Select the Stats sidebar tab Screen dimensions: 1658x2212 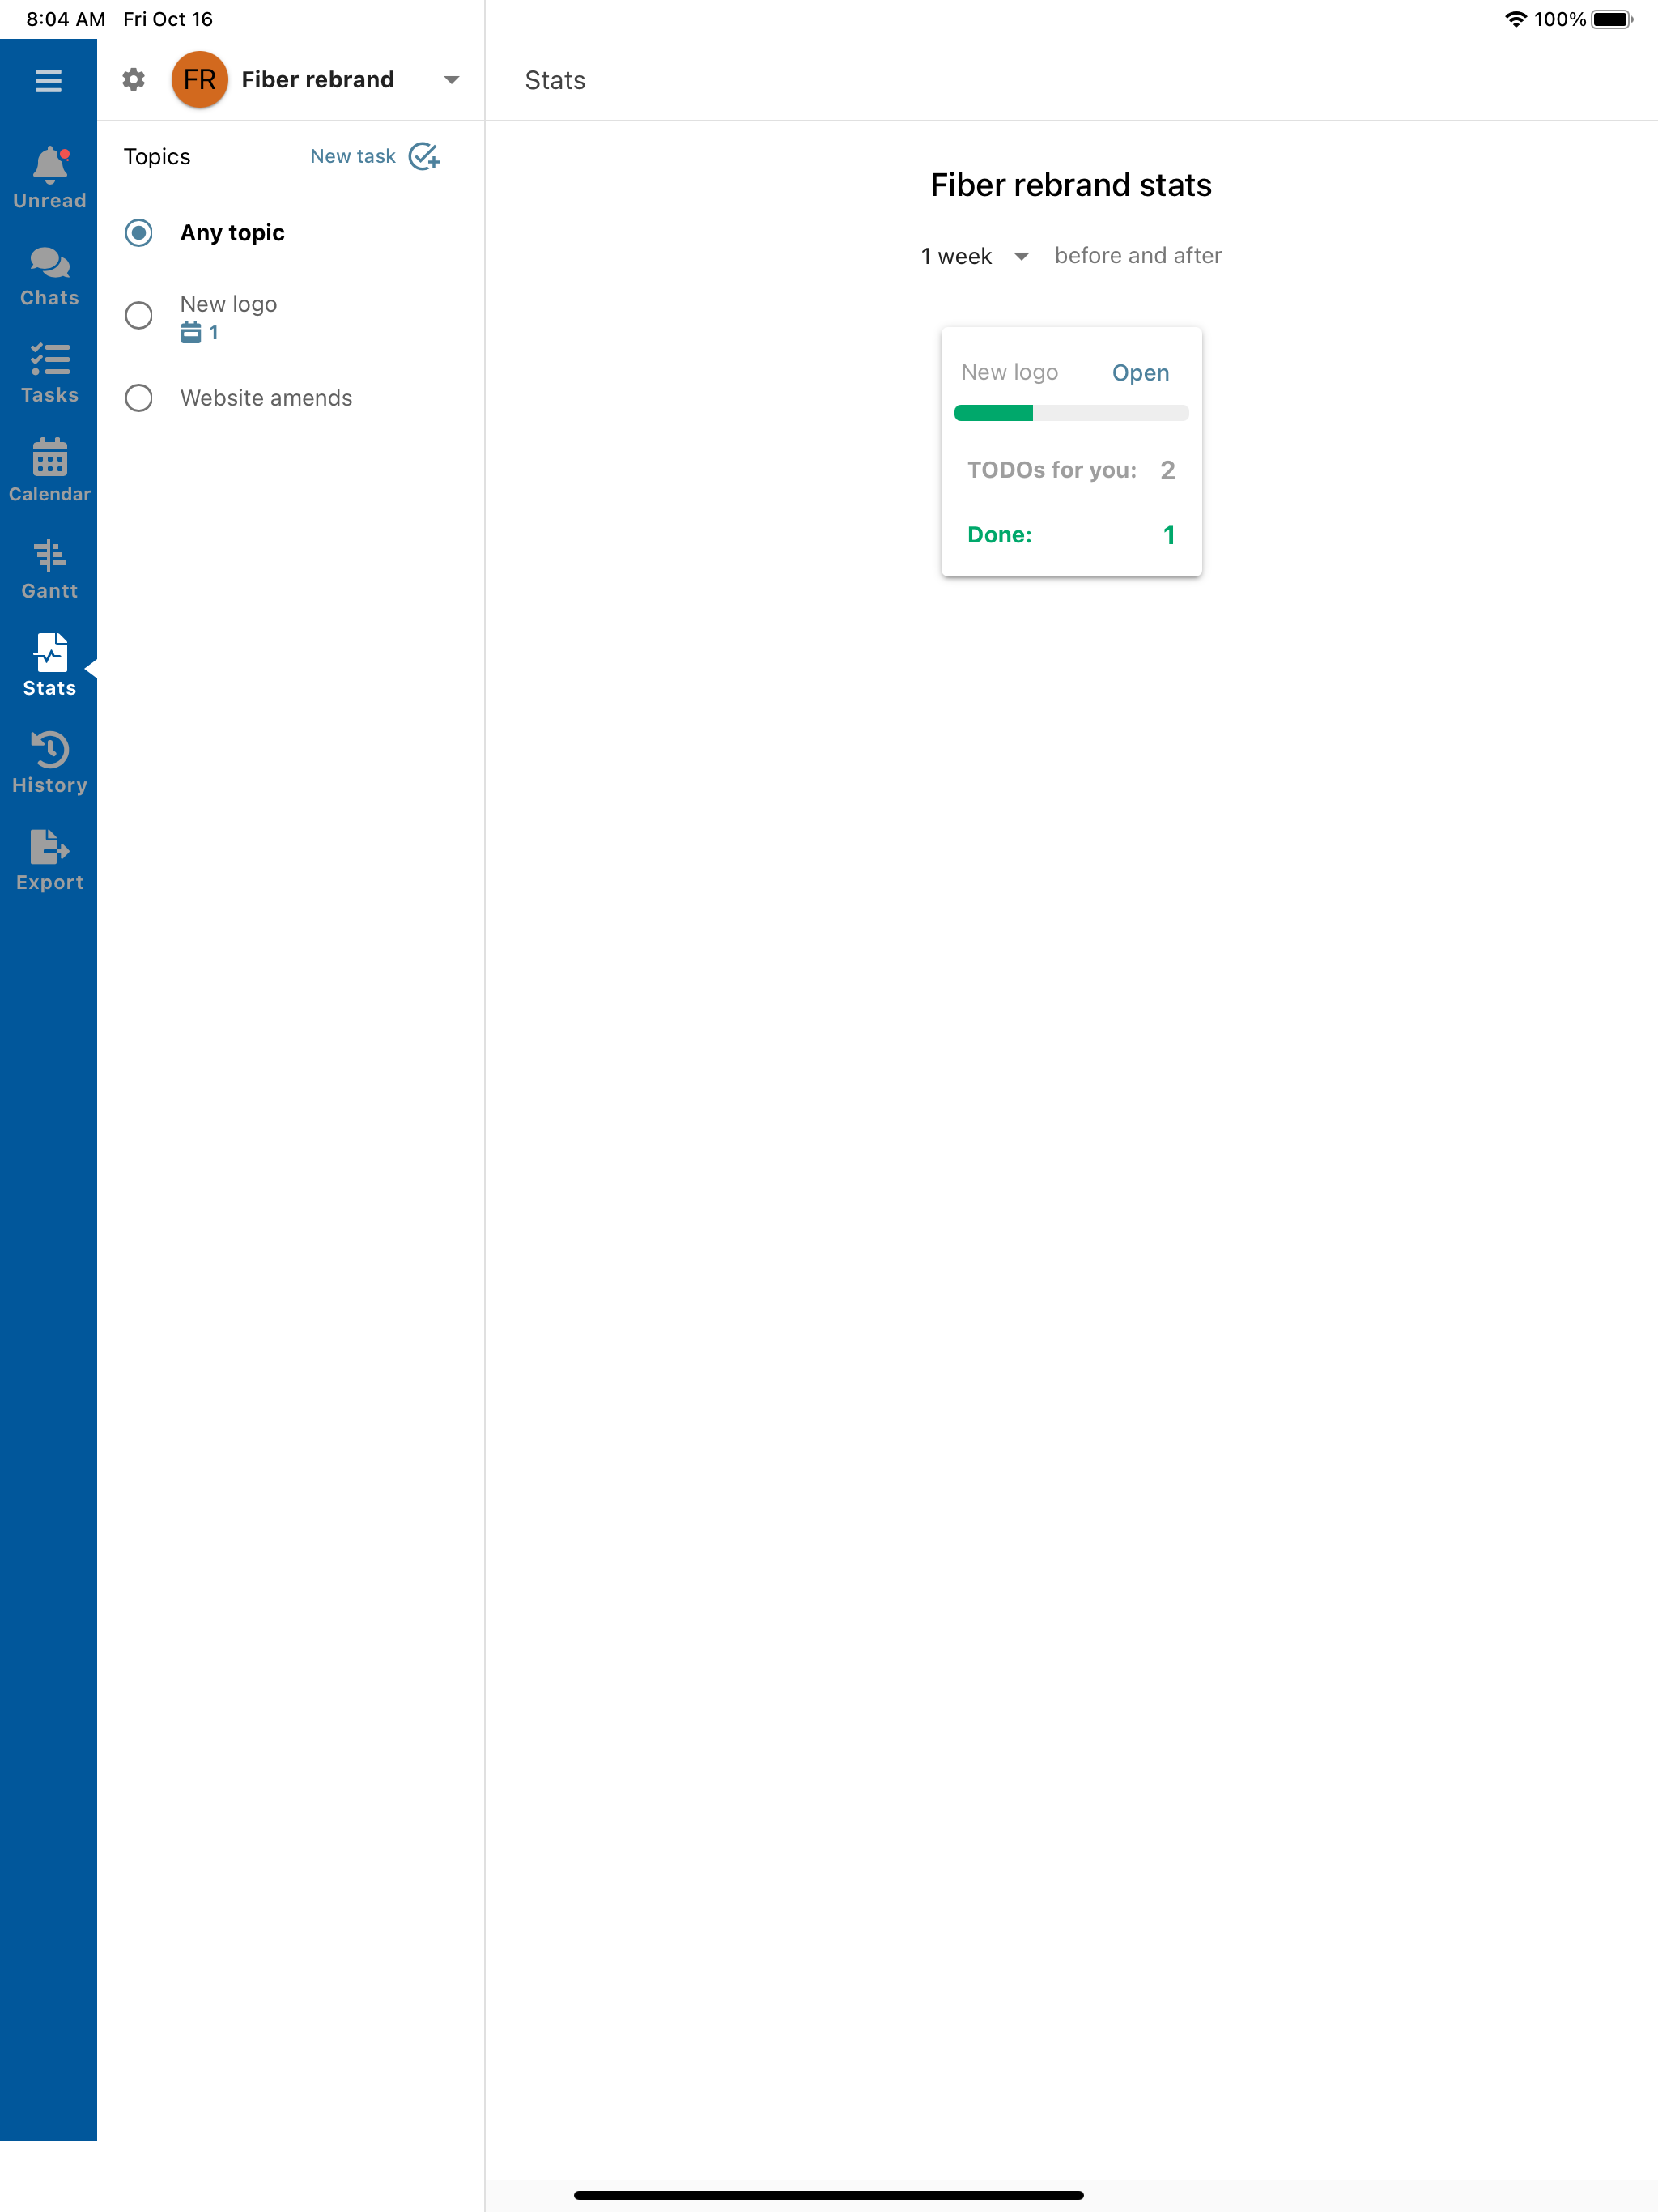click(x=49, y=665)
